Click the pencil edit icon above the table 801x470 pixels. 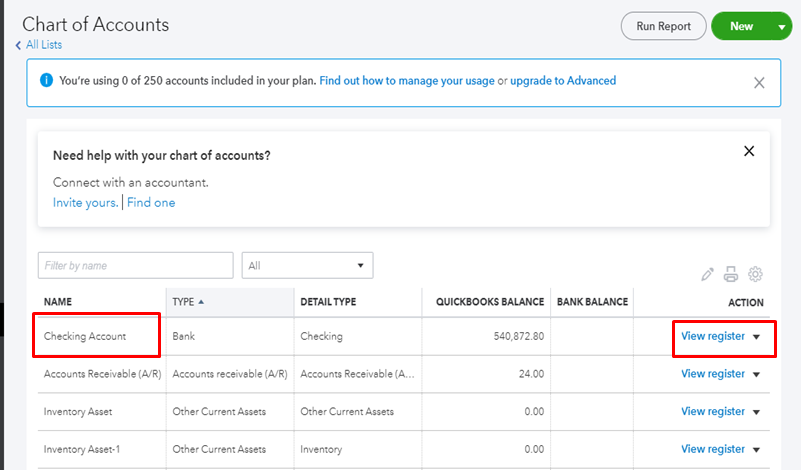click(x=708, y=274)
